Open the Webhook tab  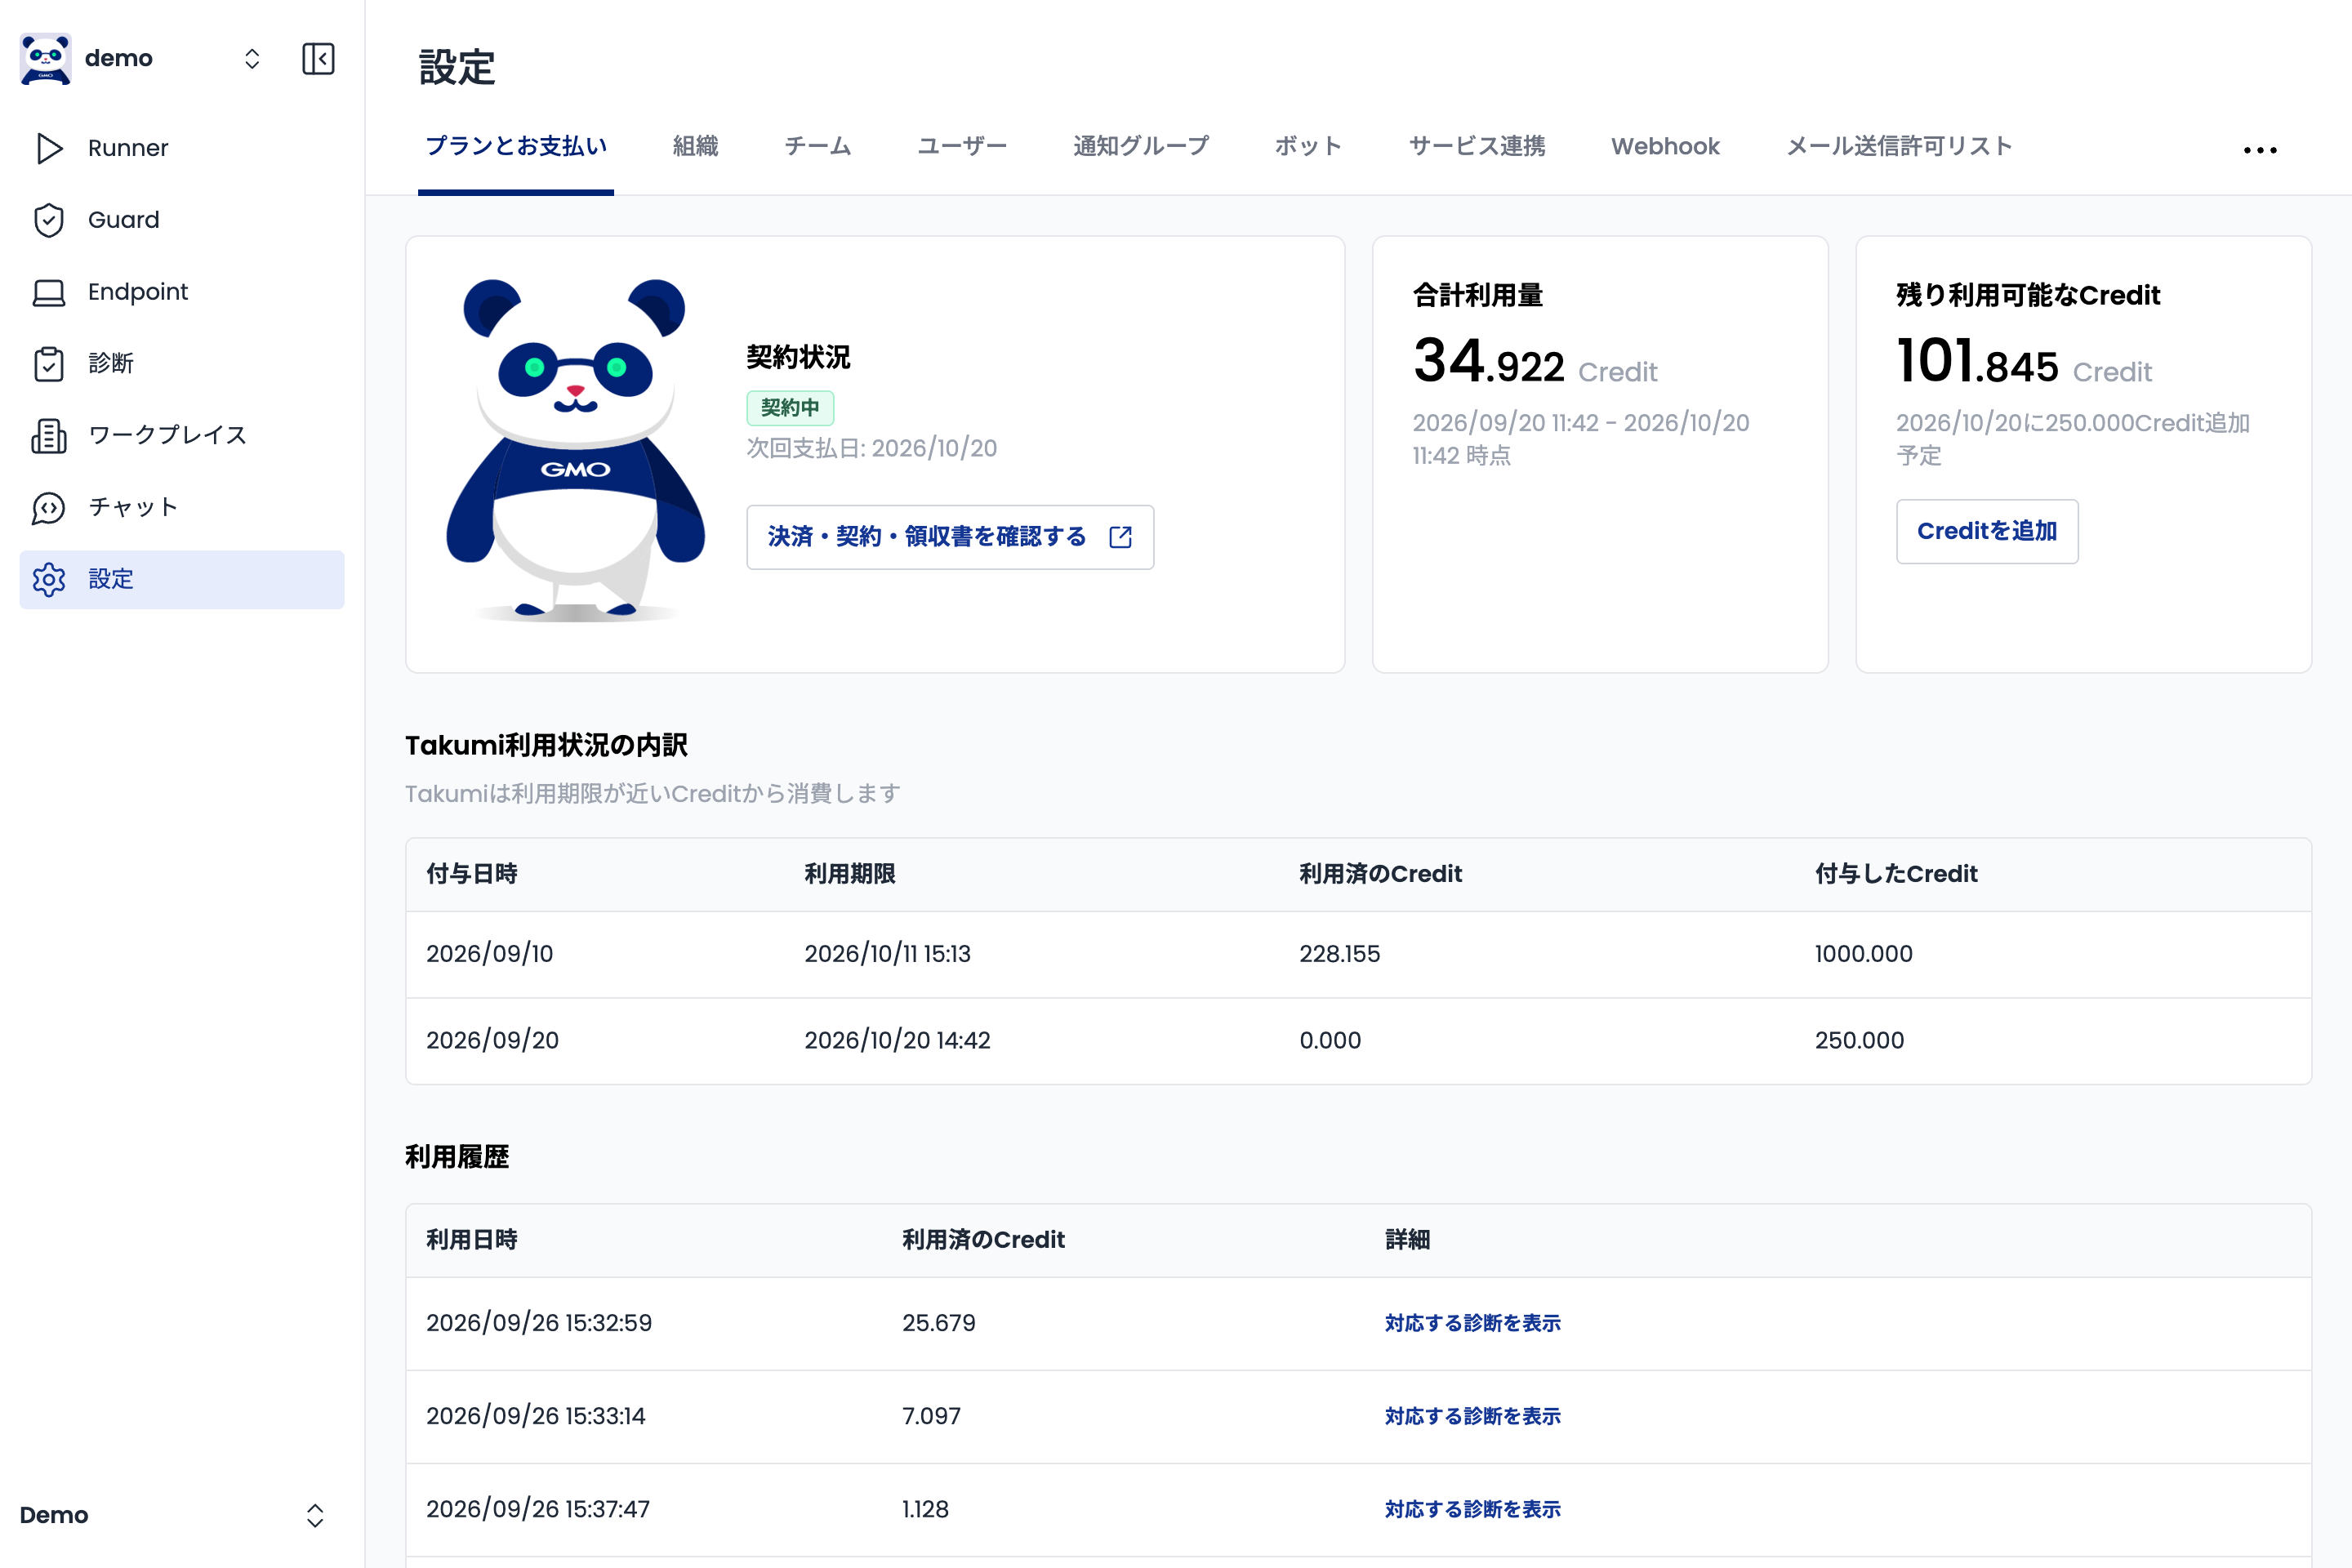pos(1665,146)
